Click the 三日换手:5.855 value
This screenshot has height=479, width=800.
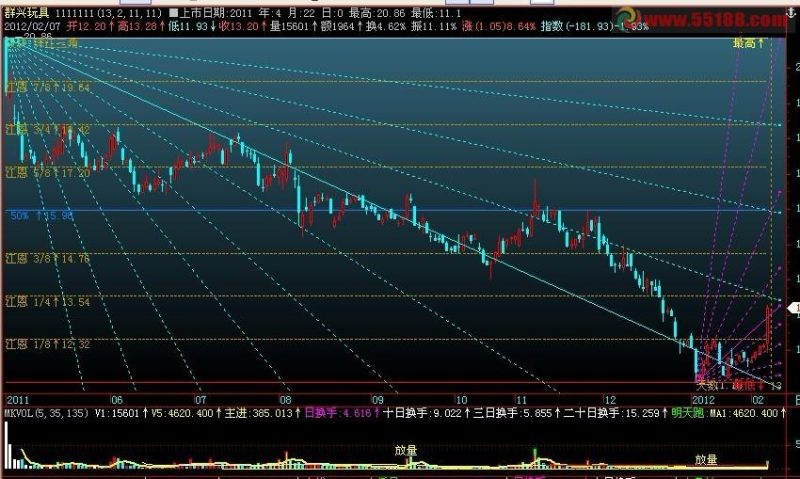click(x=515, y=413)
